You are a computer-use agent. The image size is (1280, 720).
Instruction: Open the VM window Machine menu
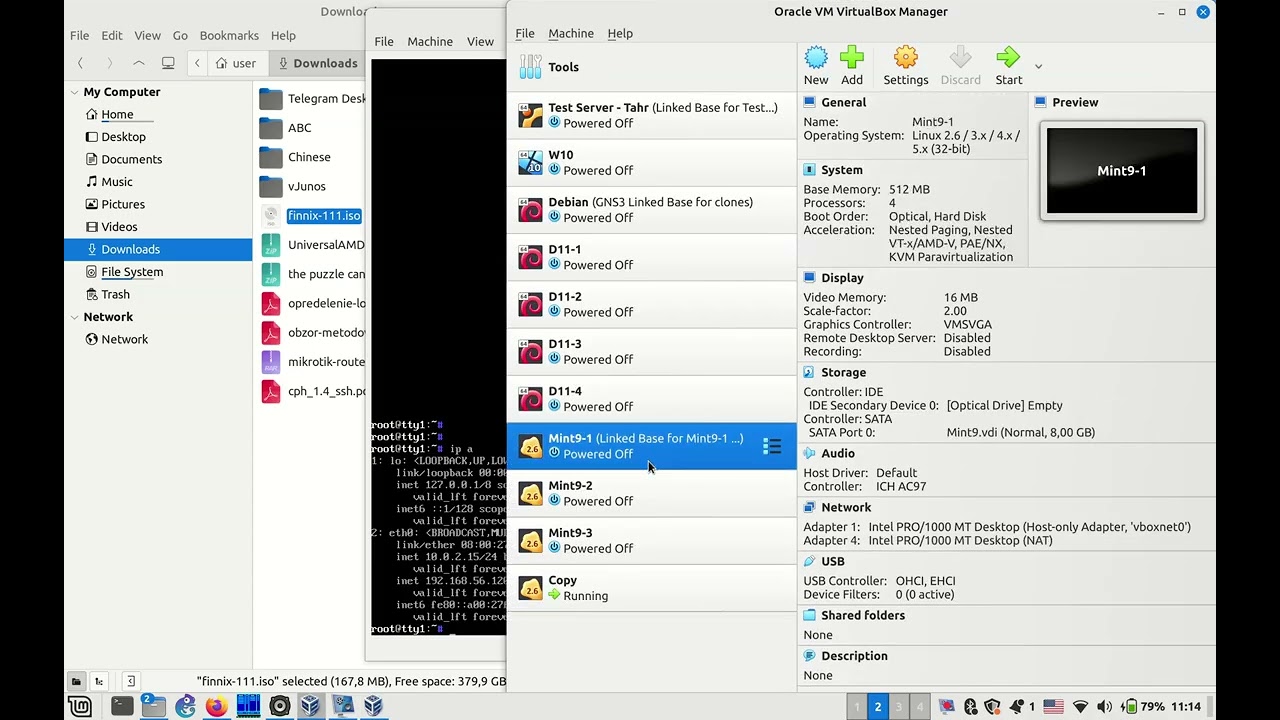[x=430, y=41]
